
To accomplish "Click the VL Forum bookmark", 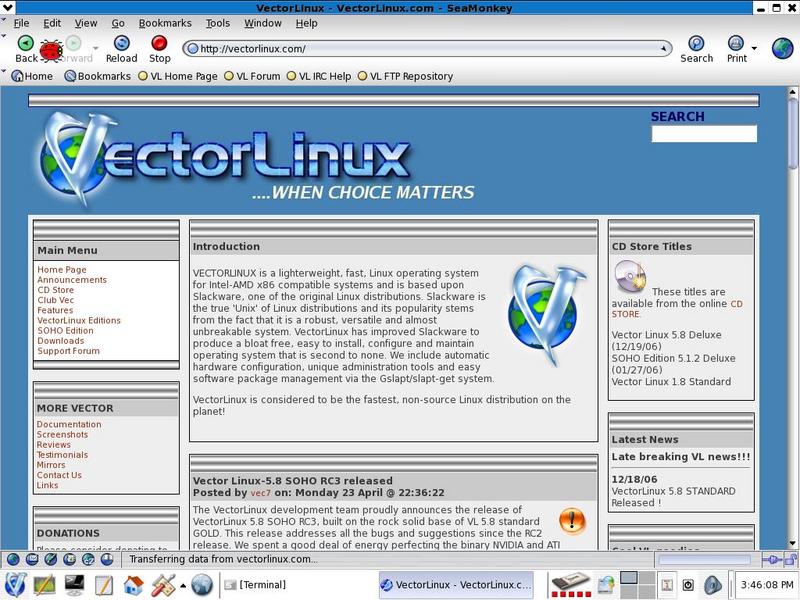I will 257,76.
